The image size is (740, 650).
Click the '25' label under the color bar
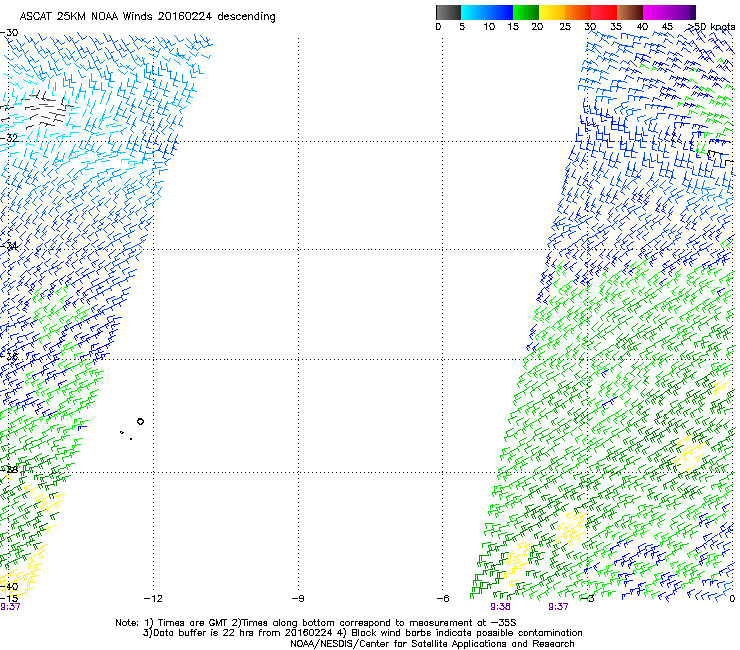pos(565,27)
